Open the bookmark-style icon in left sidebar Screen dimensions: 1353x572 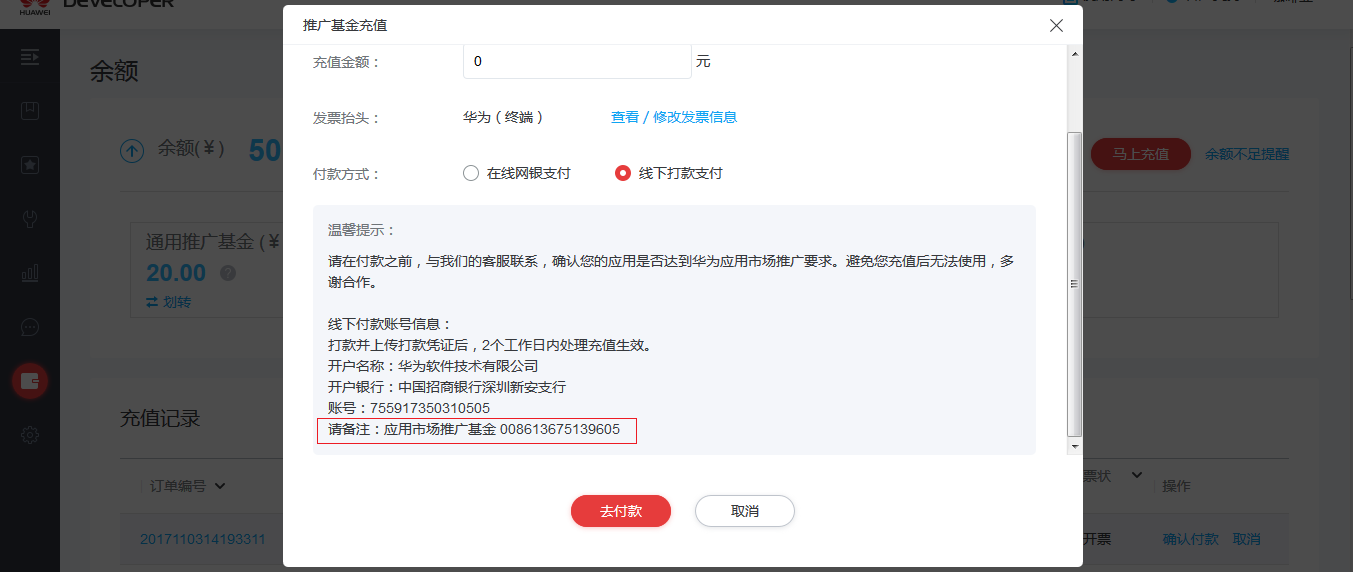tap(30, 111)
